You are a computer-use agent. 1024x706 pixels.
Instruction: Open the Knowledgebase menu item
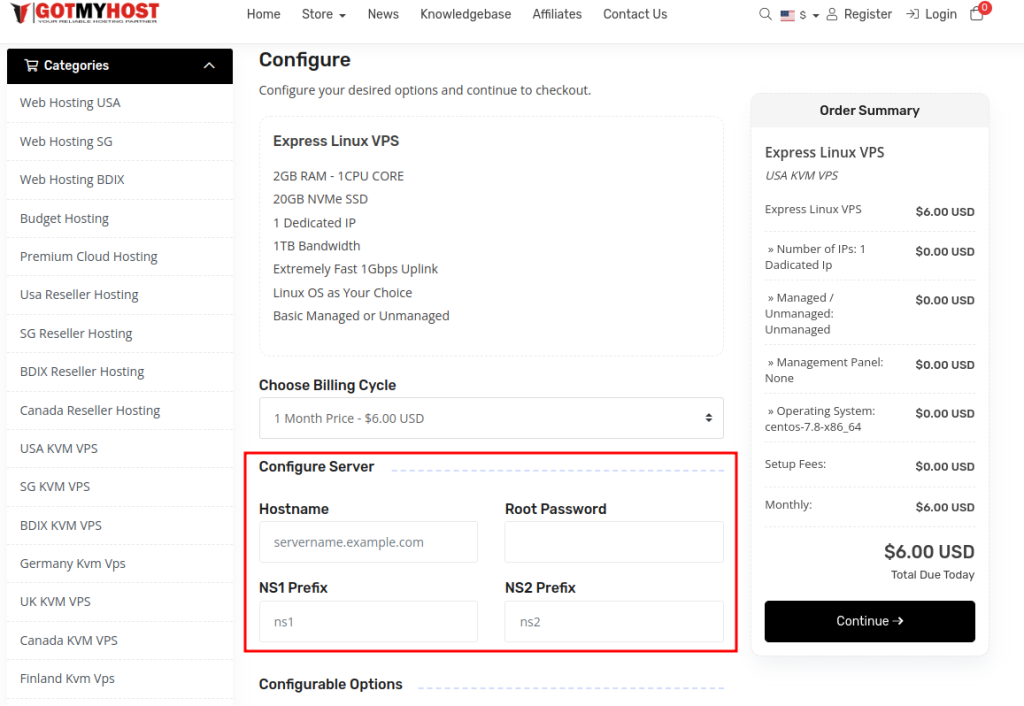coord(465,14)
